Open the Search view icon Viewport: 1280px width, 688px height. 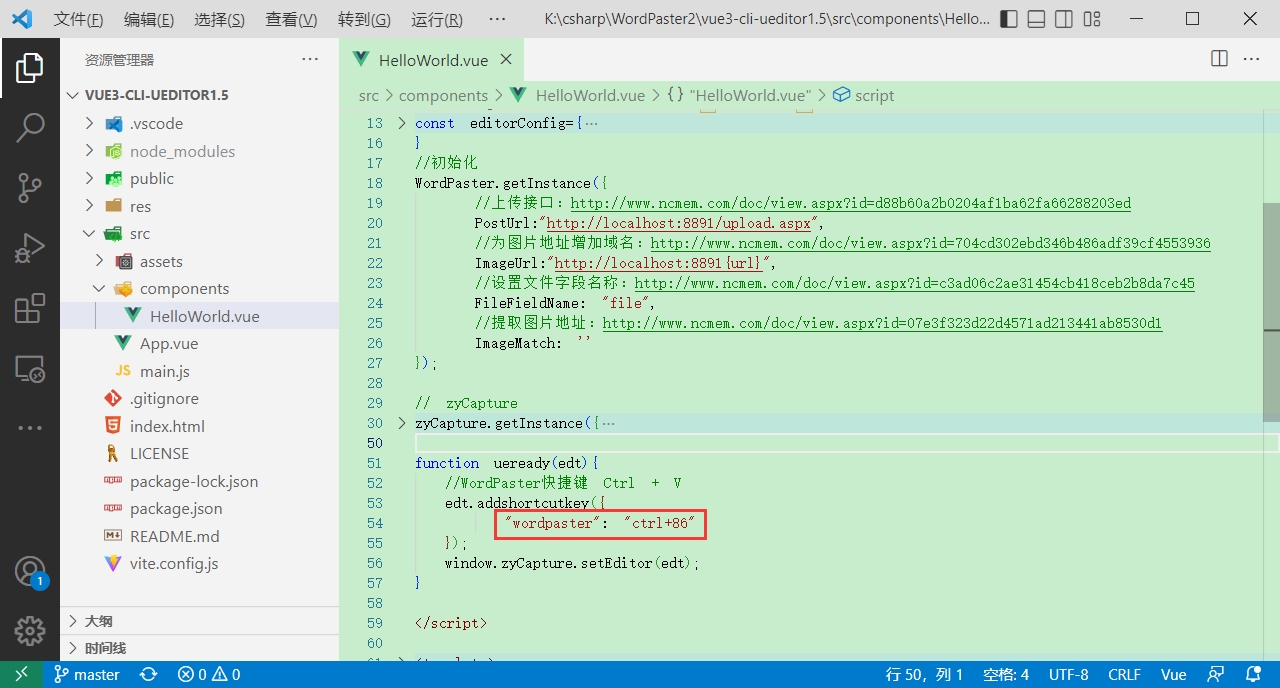(29, 127)
